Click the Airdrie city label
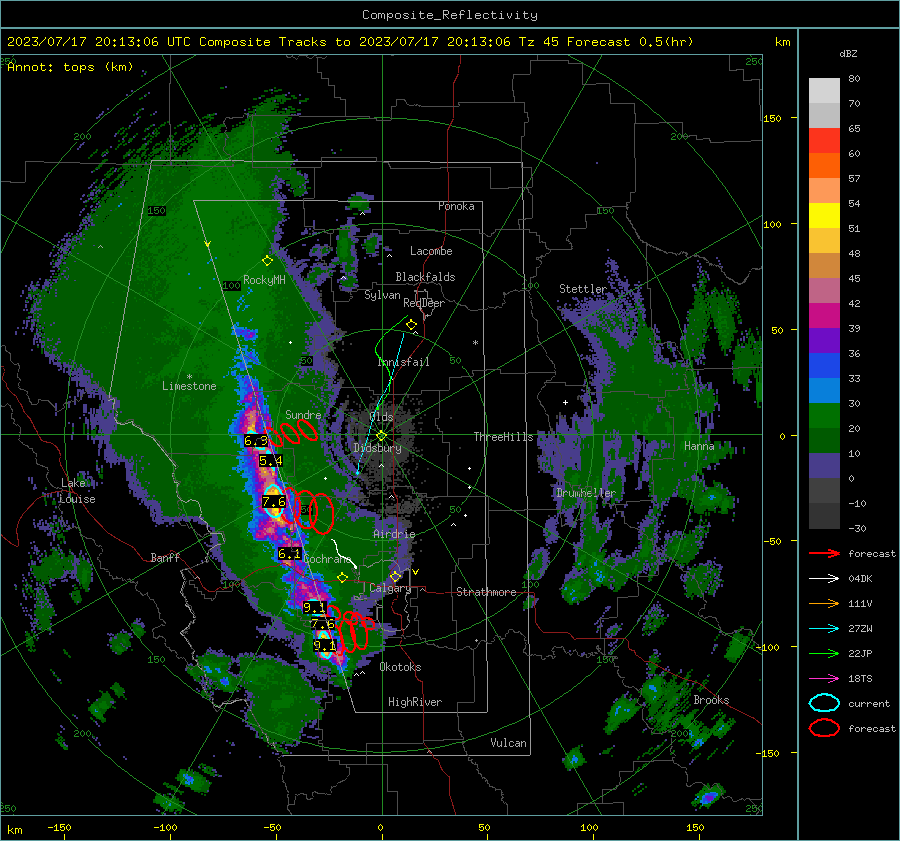This screenshot has height=841, width=900. pyautogui.click(x=394, y=534)
